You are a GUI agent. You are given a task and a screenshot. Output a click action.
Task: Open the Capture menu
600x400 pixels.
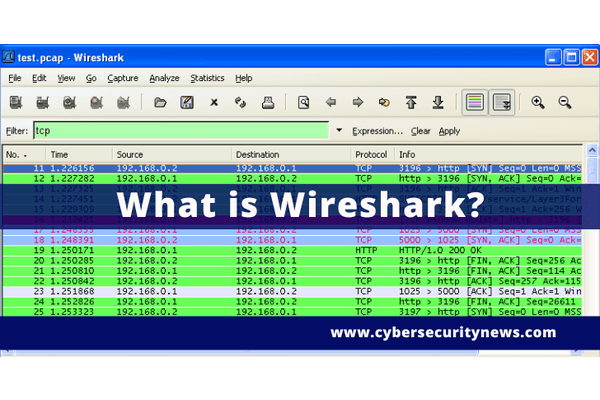coord(123,78)
